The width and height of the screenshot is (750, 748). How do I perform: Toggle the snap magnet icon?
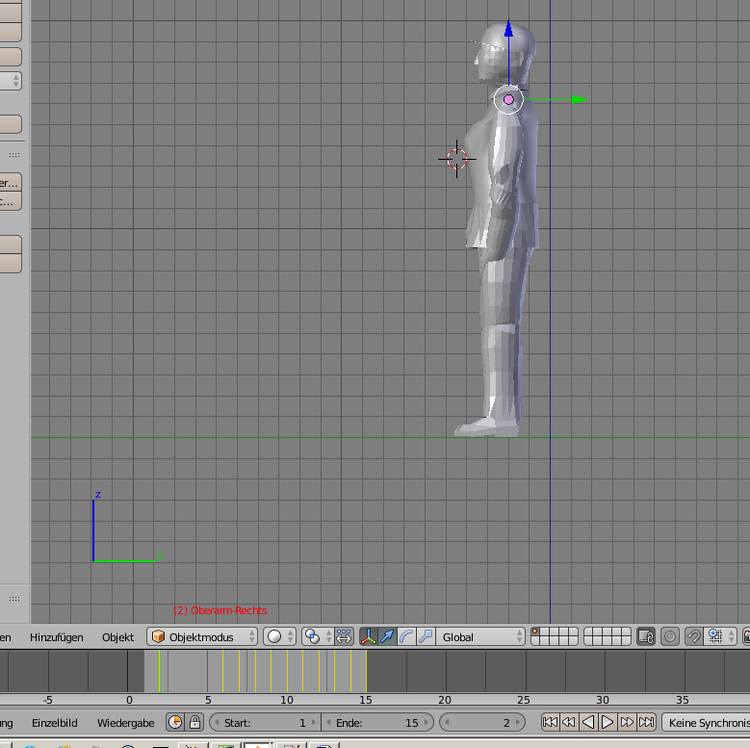(694, 637)
